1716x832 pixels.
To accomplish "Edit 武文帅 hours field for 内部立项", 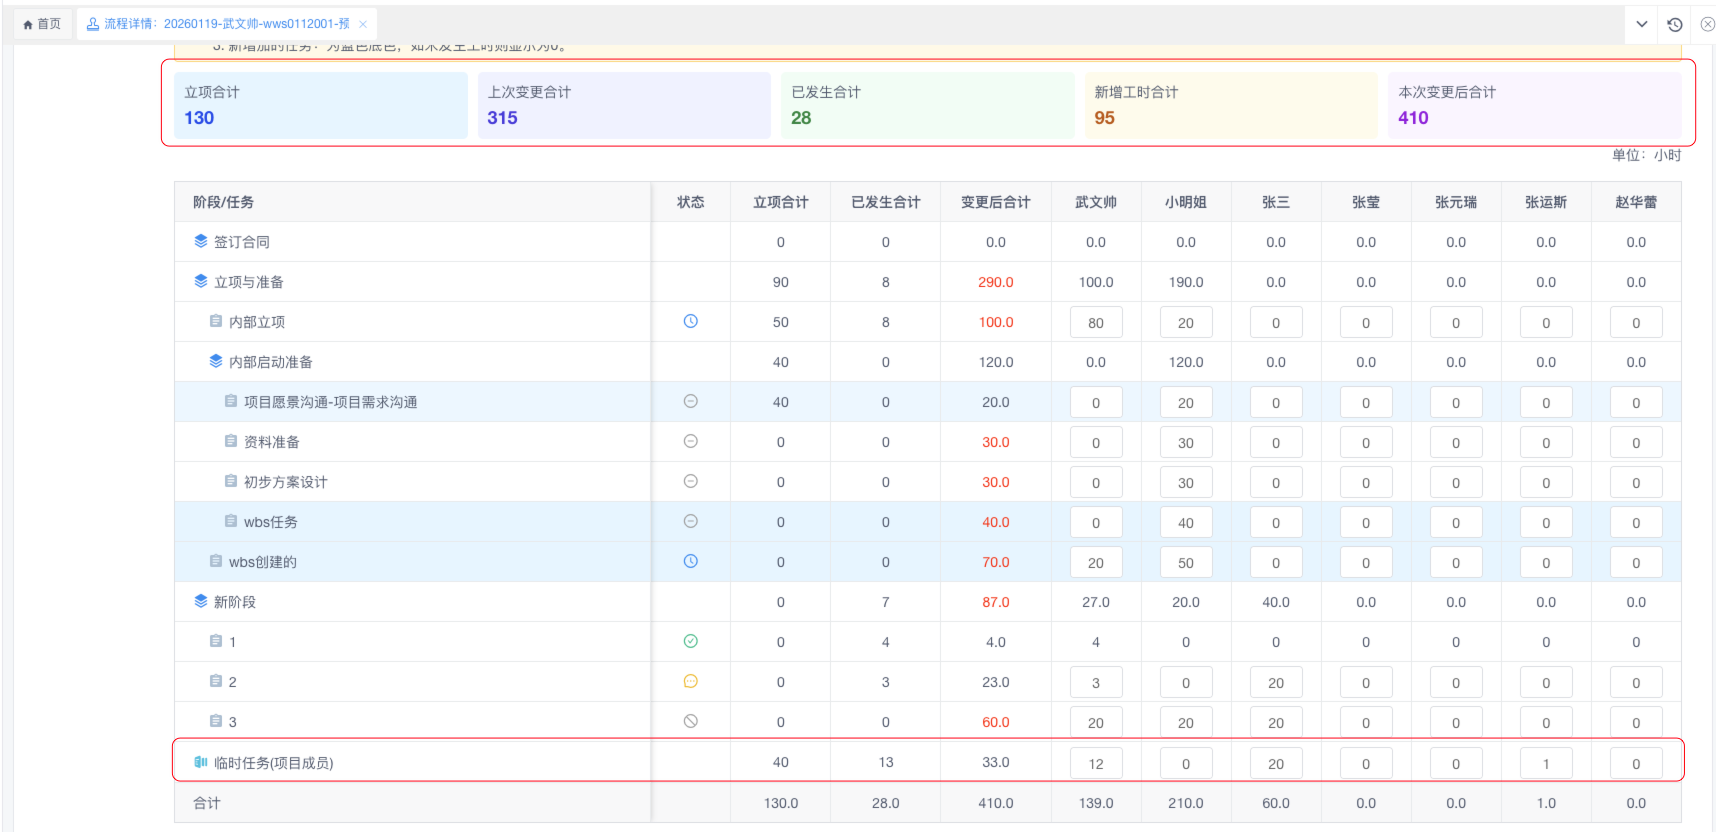I will pyautogui.click(x=1096, y=323).
